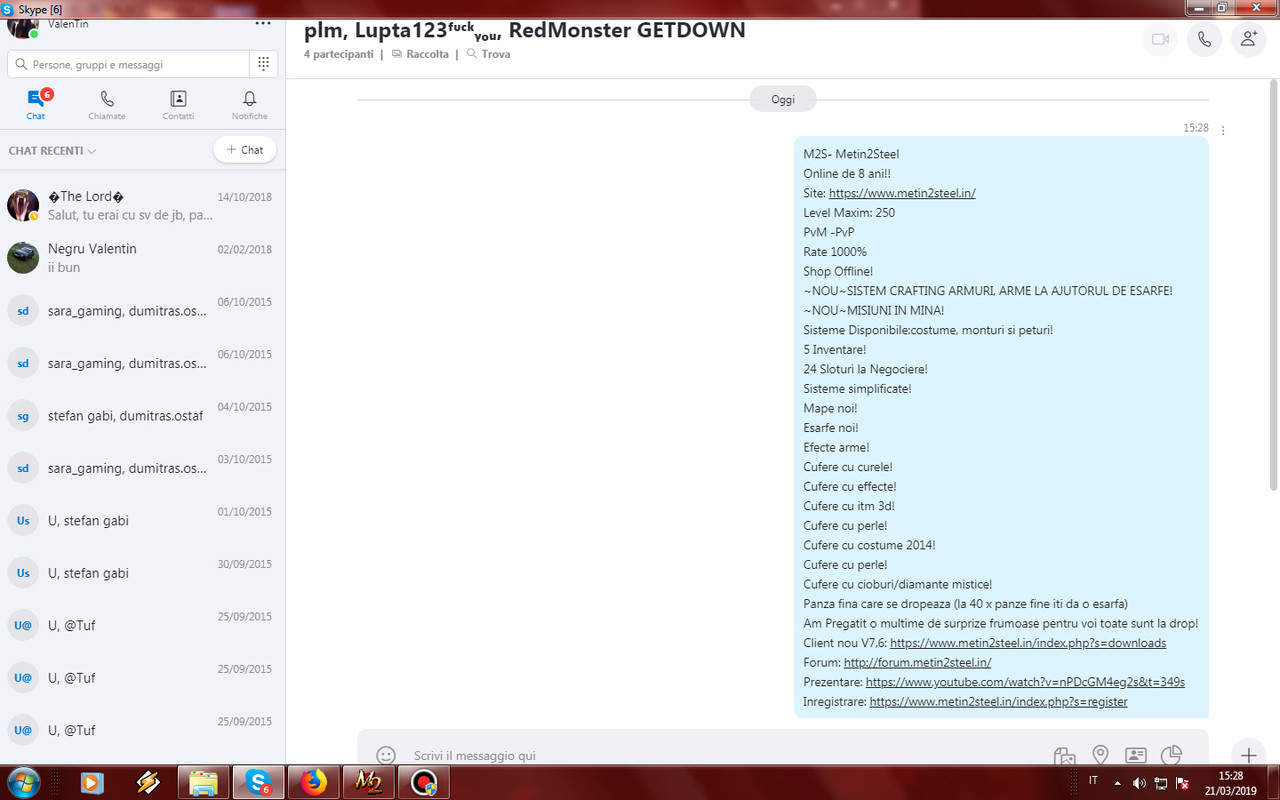Open the sara_gaming chat dated 03/10/2015
This screenshot has height=800, width=1280.
click(142, 467)
